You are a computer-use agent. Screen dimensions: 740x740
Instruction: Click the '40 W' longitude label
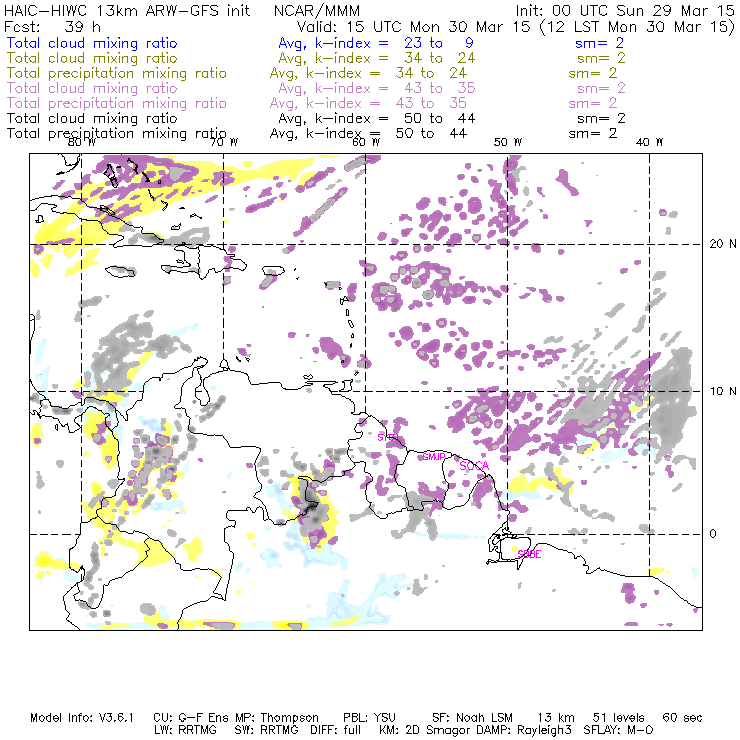pyautogui.click(x=649, y=142)
